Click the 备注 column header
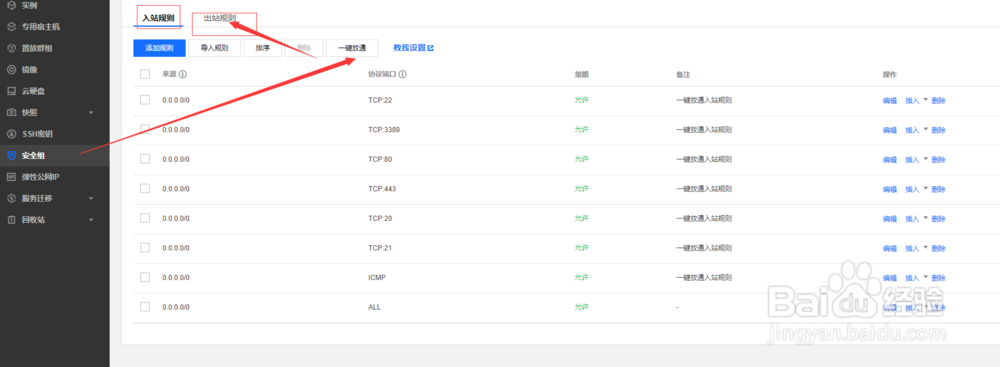The image size is (1000, 367). coord(683,75)
